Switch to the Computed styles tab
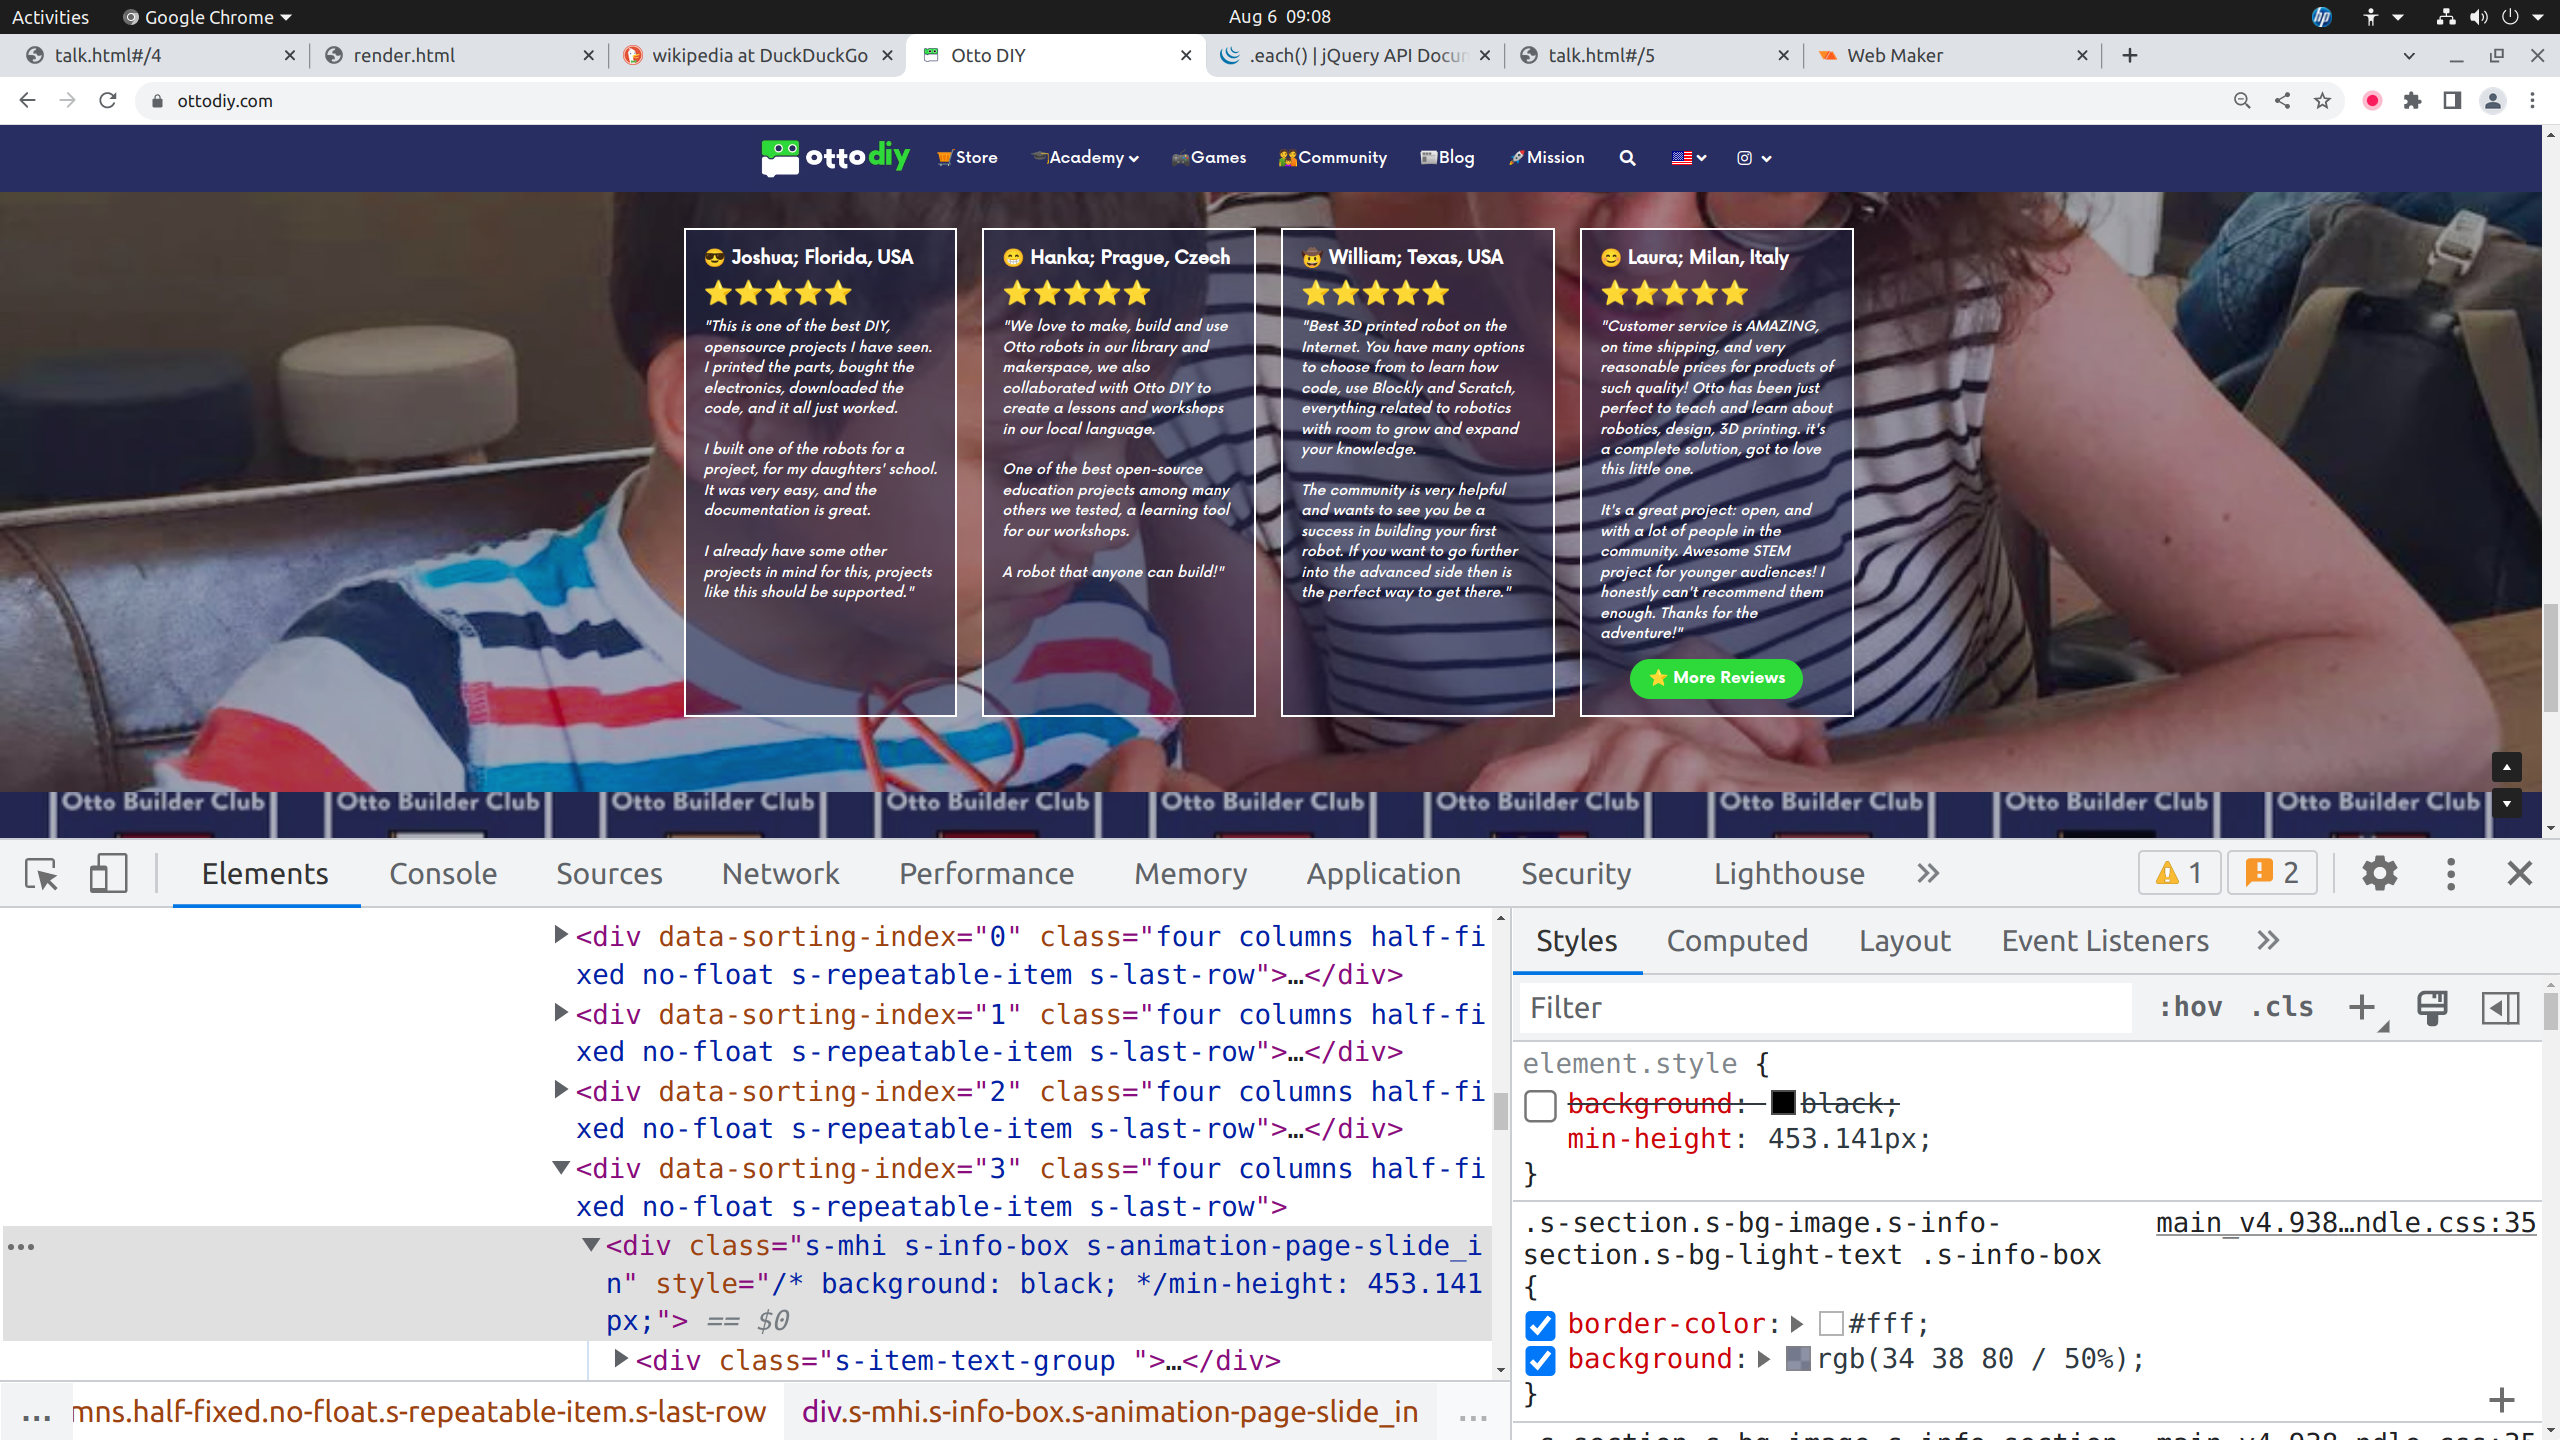The height and width of the screenshot is (1440, 2560). 1737,941
